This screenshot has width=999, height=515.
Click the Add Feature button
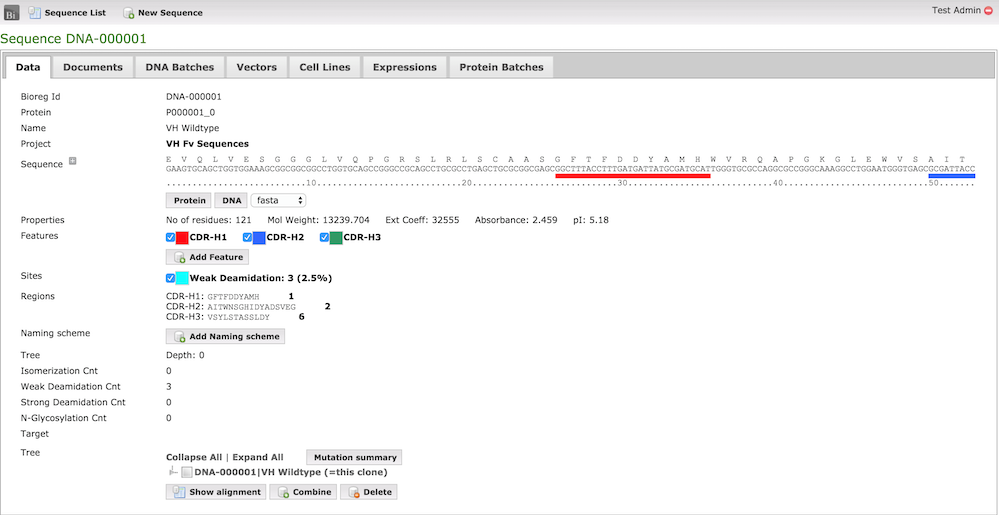pos(207,257)
